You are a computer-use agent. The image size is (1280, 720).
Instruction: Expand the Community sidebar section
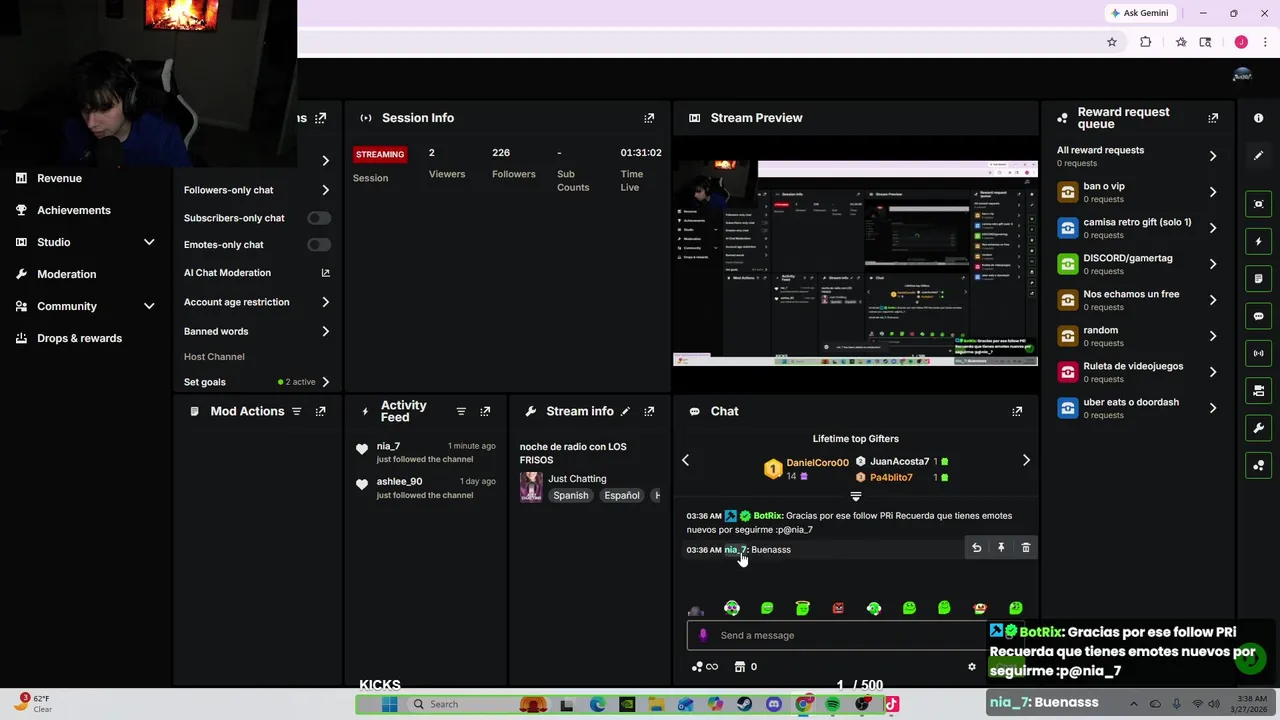(149, 306)
